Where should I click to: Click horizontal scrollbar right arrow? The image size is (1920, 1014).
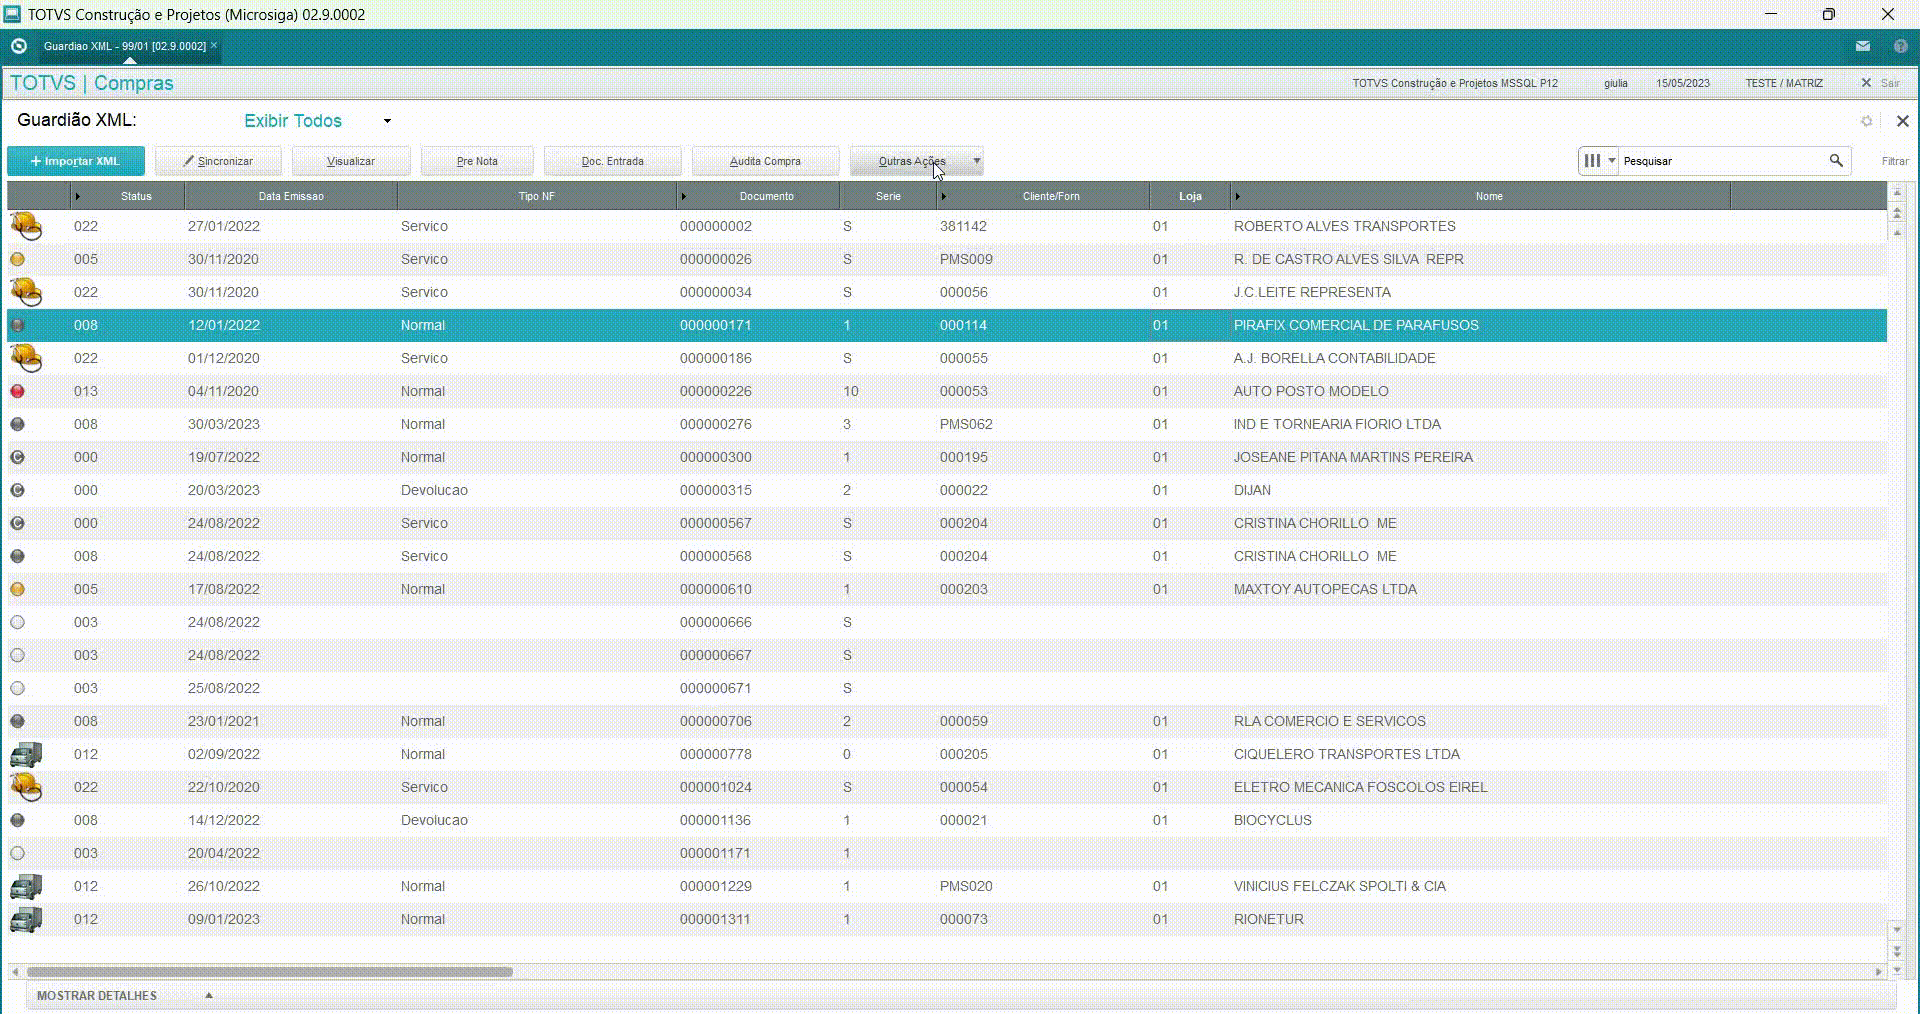coord(1878,972)
